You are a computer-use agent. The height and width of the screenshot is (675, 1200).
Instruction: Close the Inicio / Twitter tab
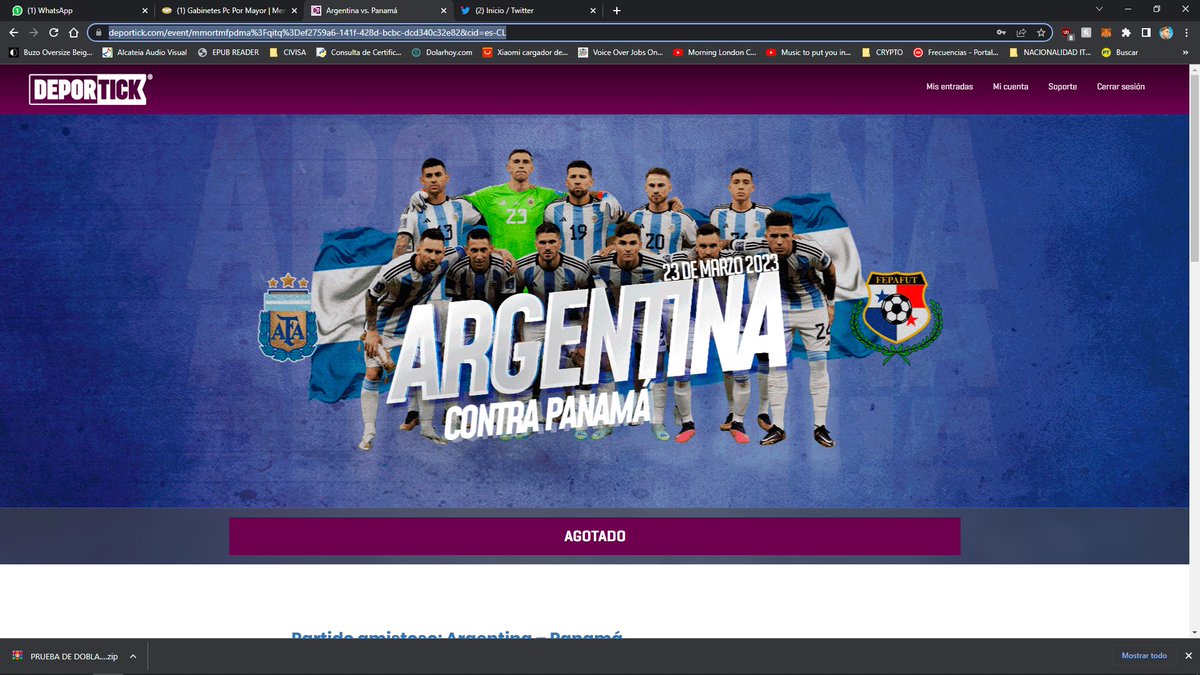click(x=594, y=10)
